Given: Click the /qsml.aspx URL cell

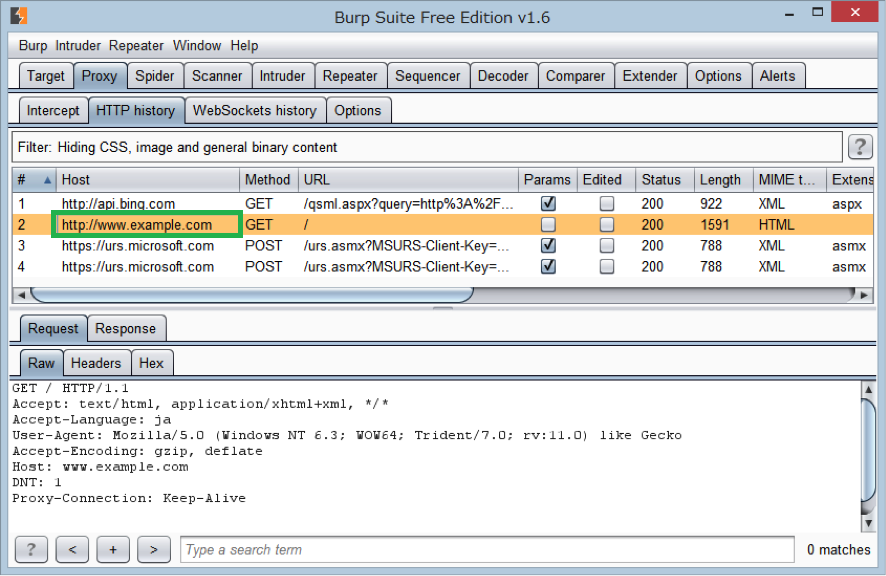Looking at the screenshot, I should [408, 203].
